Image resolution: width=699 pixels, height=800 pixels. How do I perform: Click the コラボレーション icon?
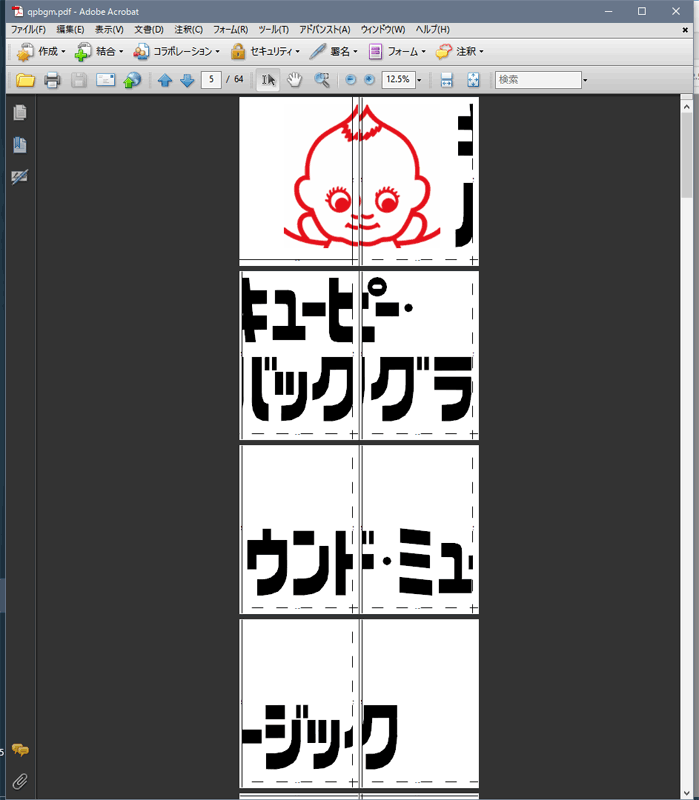[141, 52]
